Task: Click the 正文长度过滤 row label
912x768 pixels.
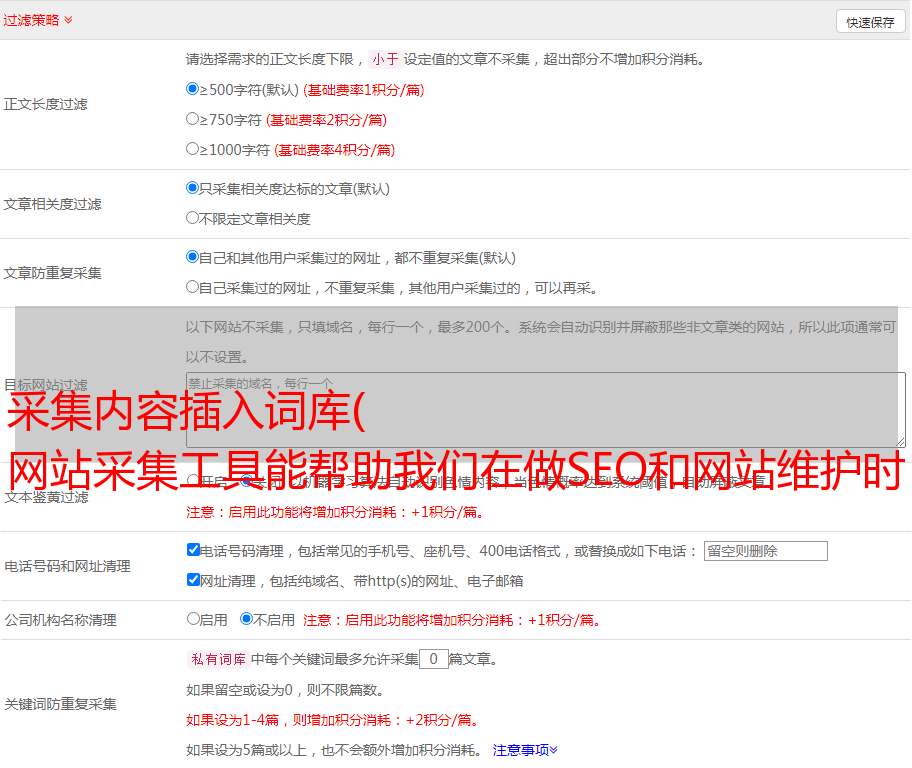Action: coord(45,104)
